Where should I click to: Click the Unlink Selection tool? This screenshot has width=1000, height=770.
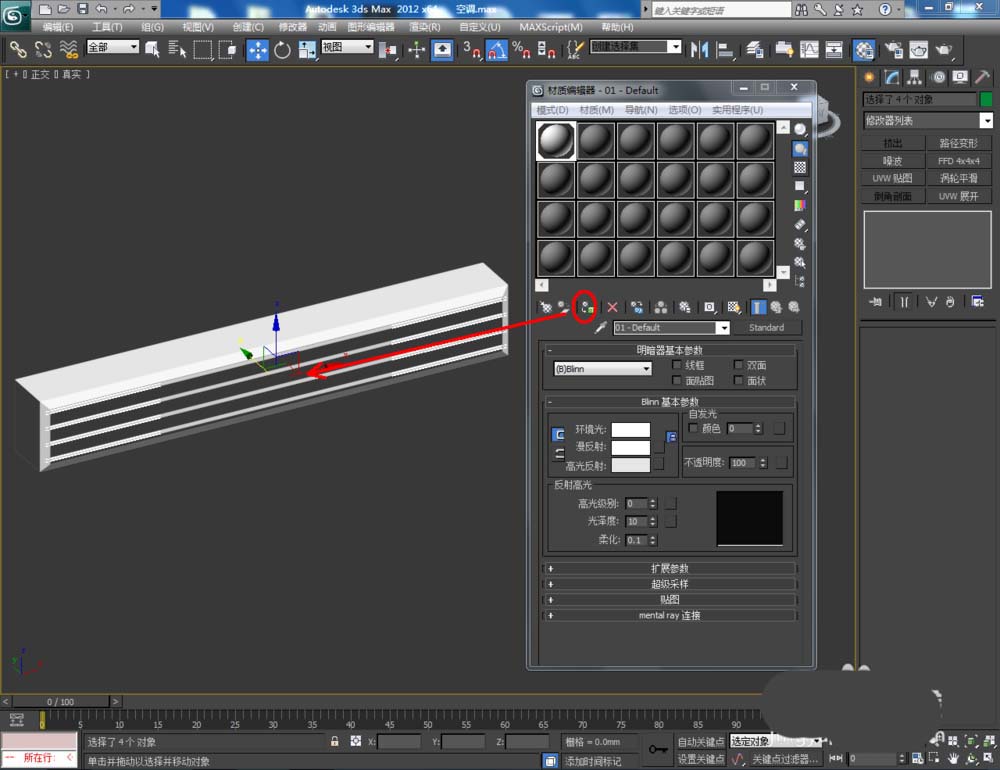tap(43, 50)
